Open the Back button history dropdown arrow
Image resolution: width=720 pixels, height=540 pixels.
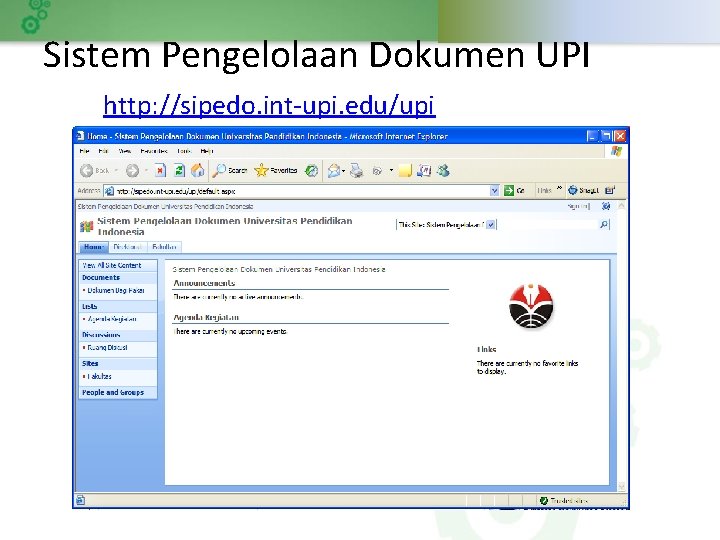[116, 171]
